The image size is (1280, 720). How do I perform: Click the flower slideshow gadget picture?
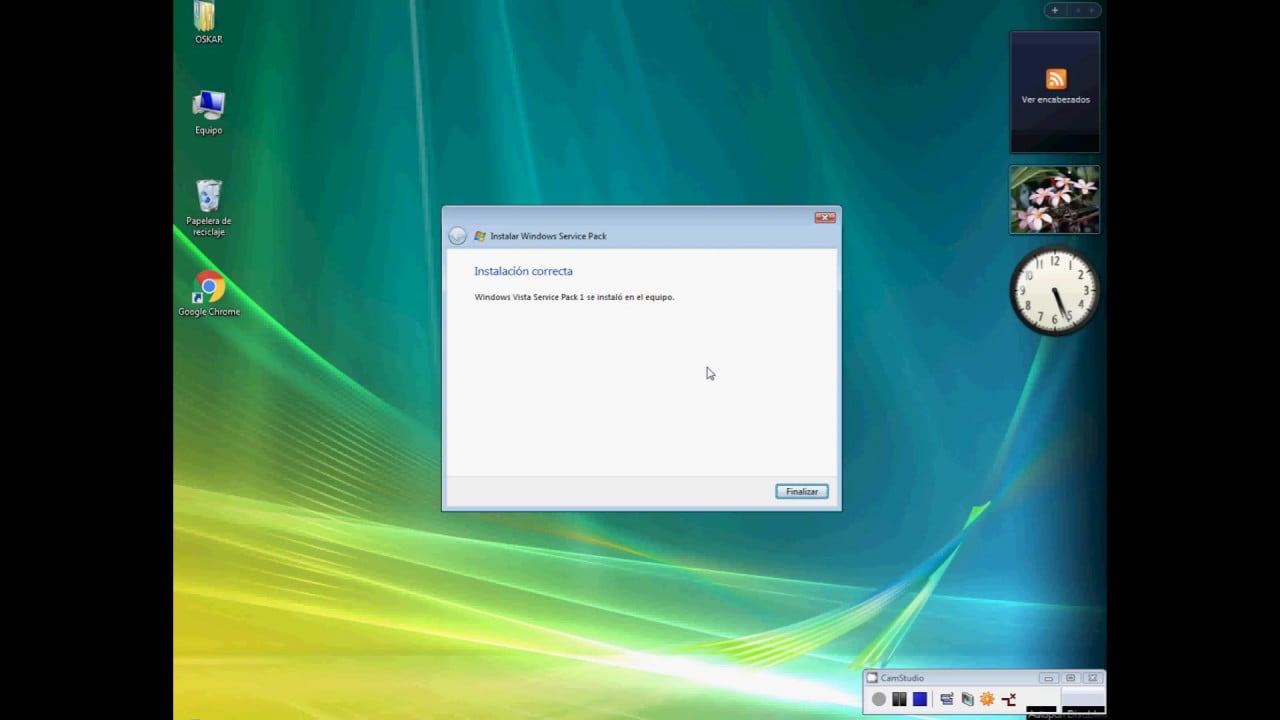[1055, 200]
